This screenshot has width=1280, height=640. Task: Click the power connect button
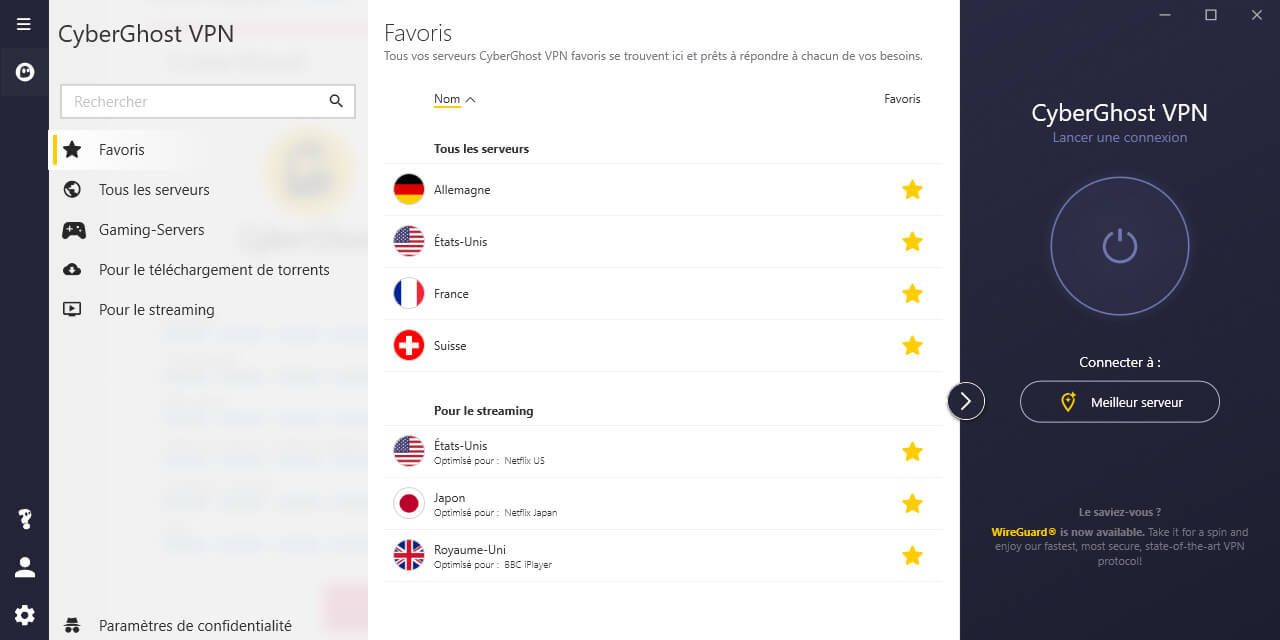click(1120, 245)
